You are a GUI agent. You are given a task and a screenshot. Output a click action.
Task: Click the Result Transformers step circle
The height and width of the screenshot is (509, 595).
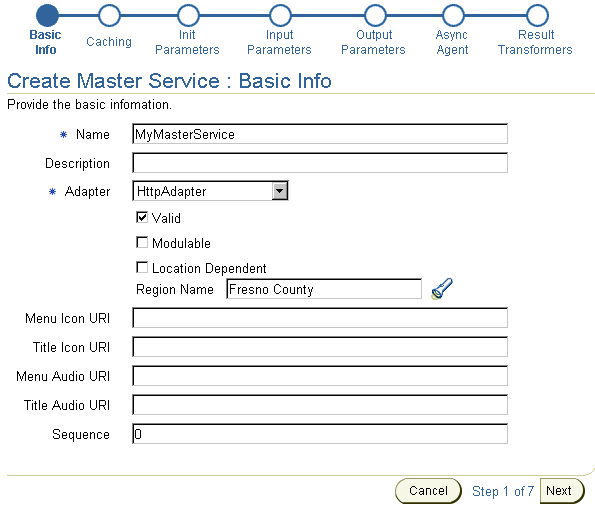tap(537, 15)
